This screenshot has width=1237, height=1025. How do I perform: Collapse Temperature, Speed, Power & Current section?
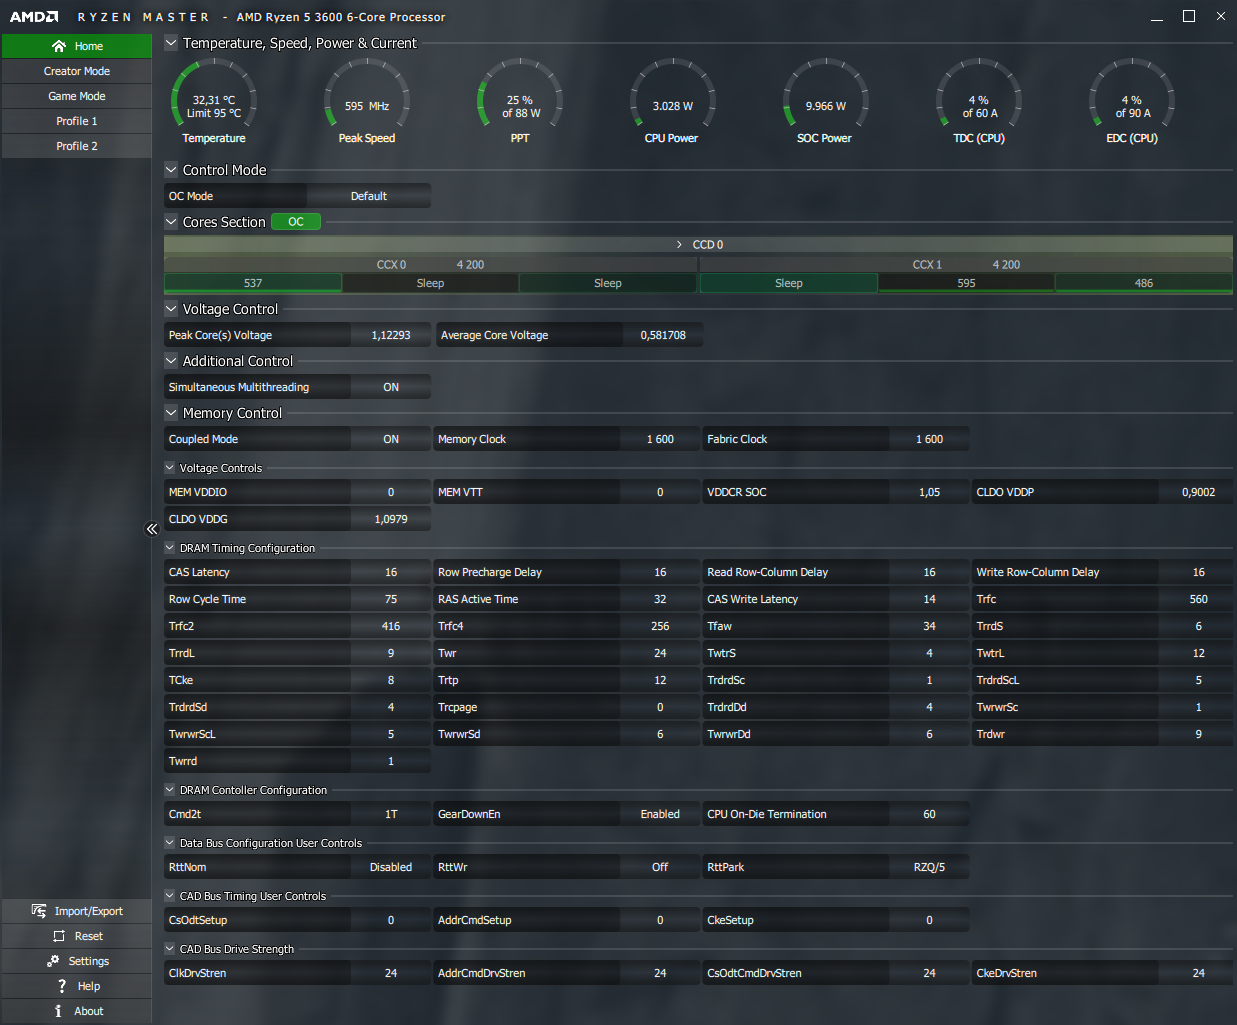pos(171,43)
